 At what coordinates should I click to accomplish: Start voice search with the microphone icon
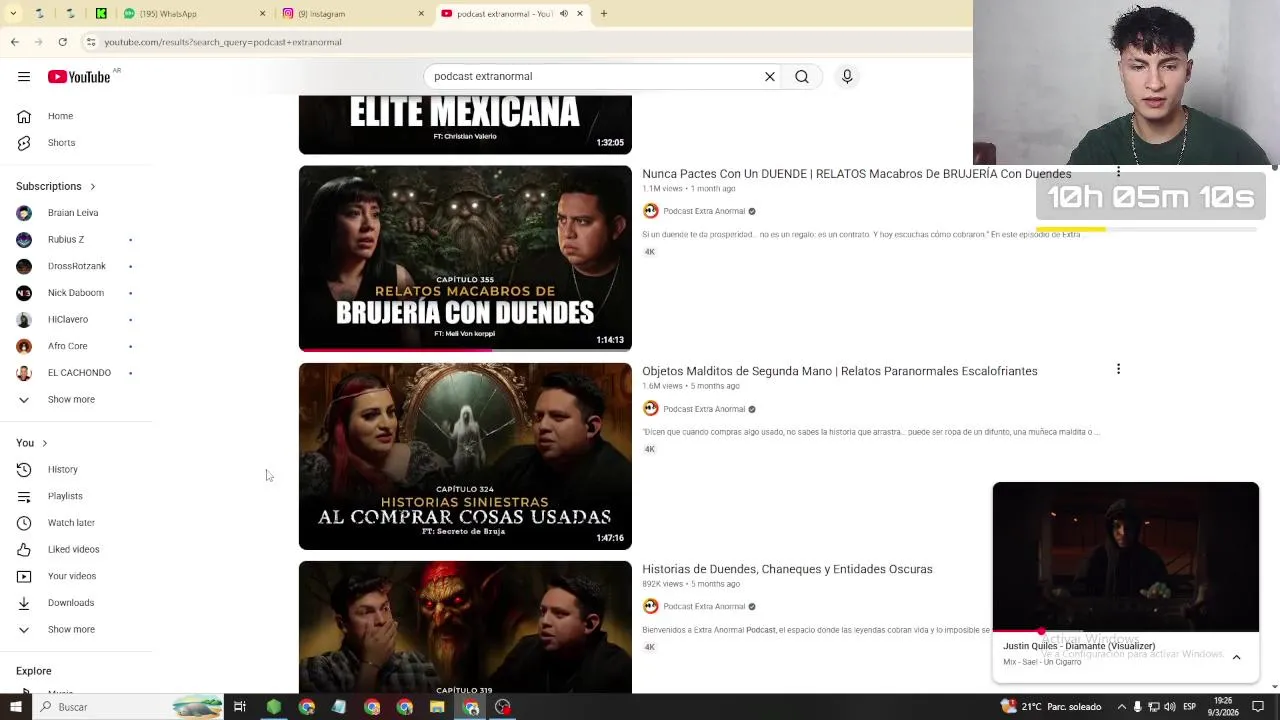(x=847, y=77)
